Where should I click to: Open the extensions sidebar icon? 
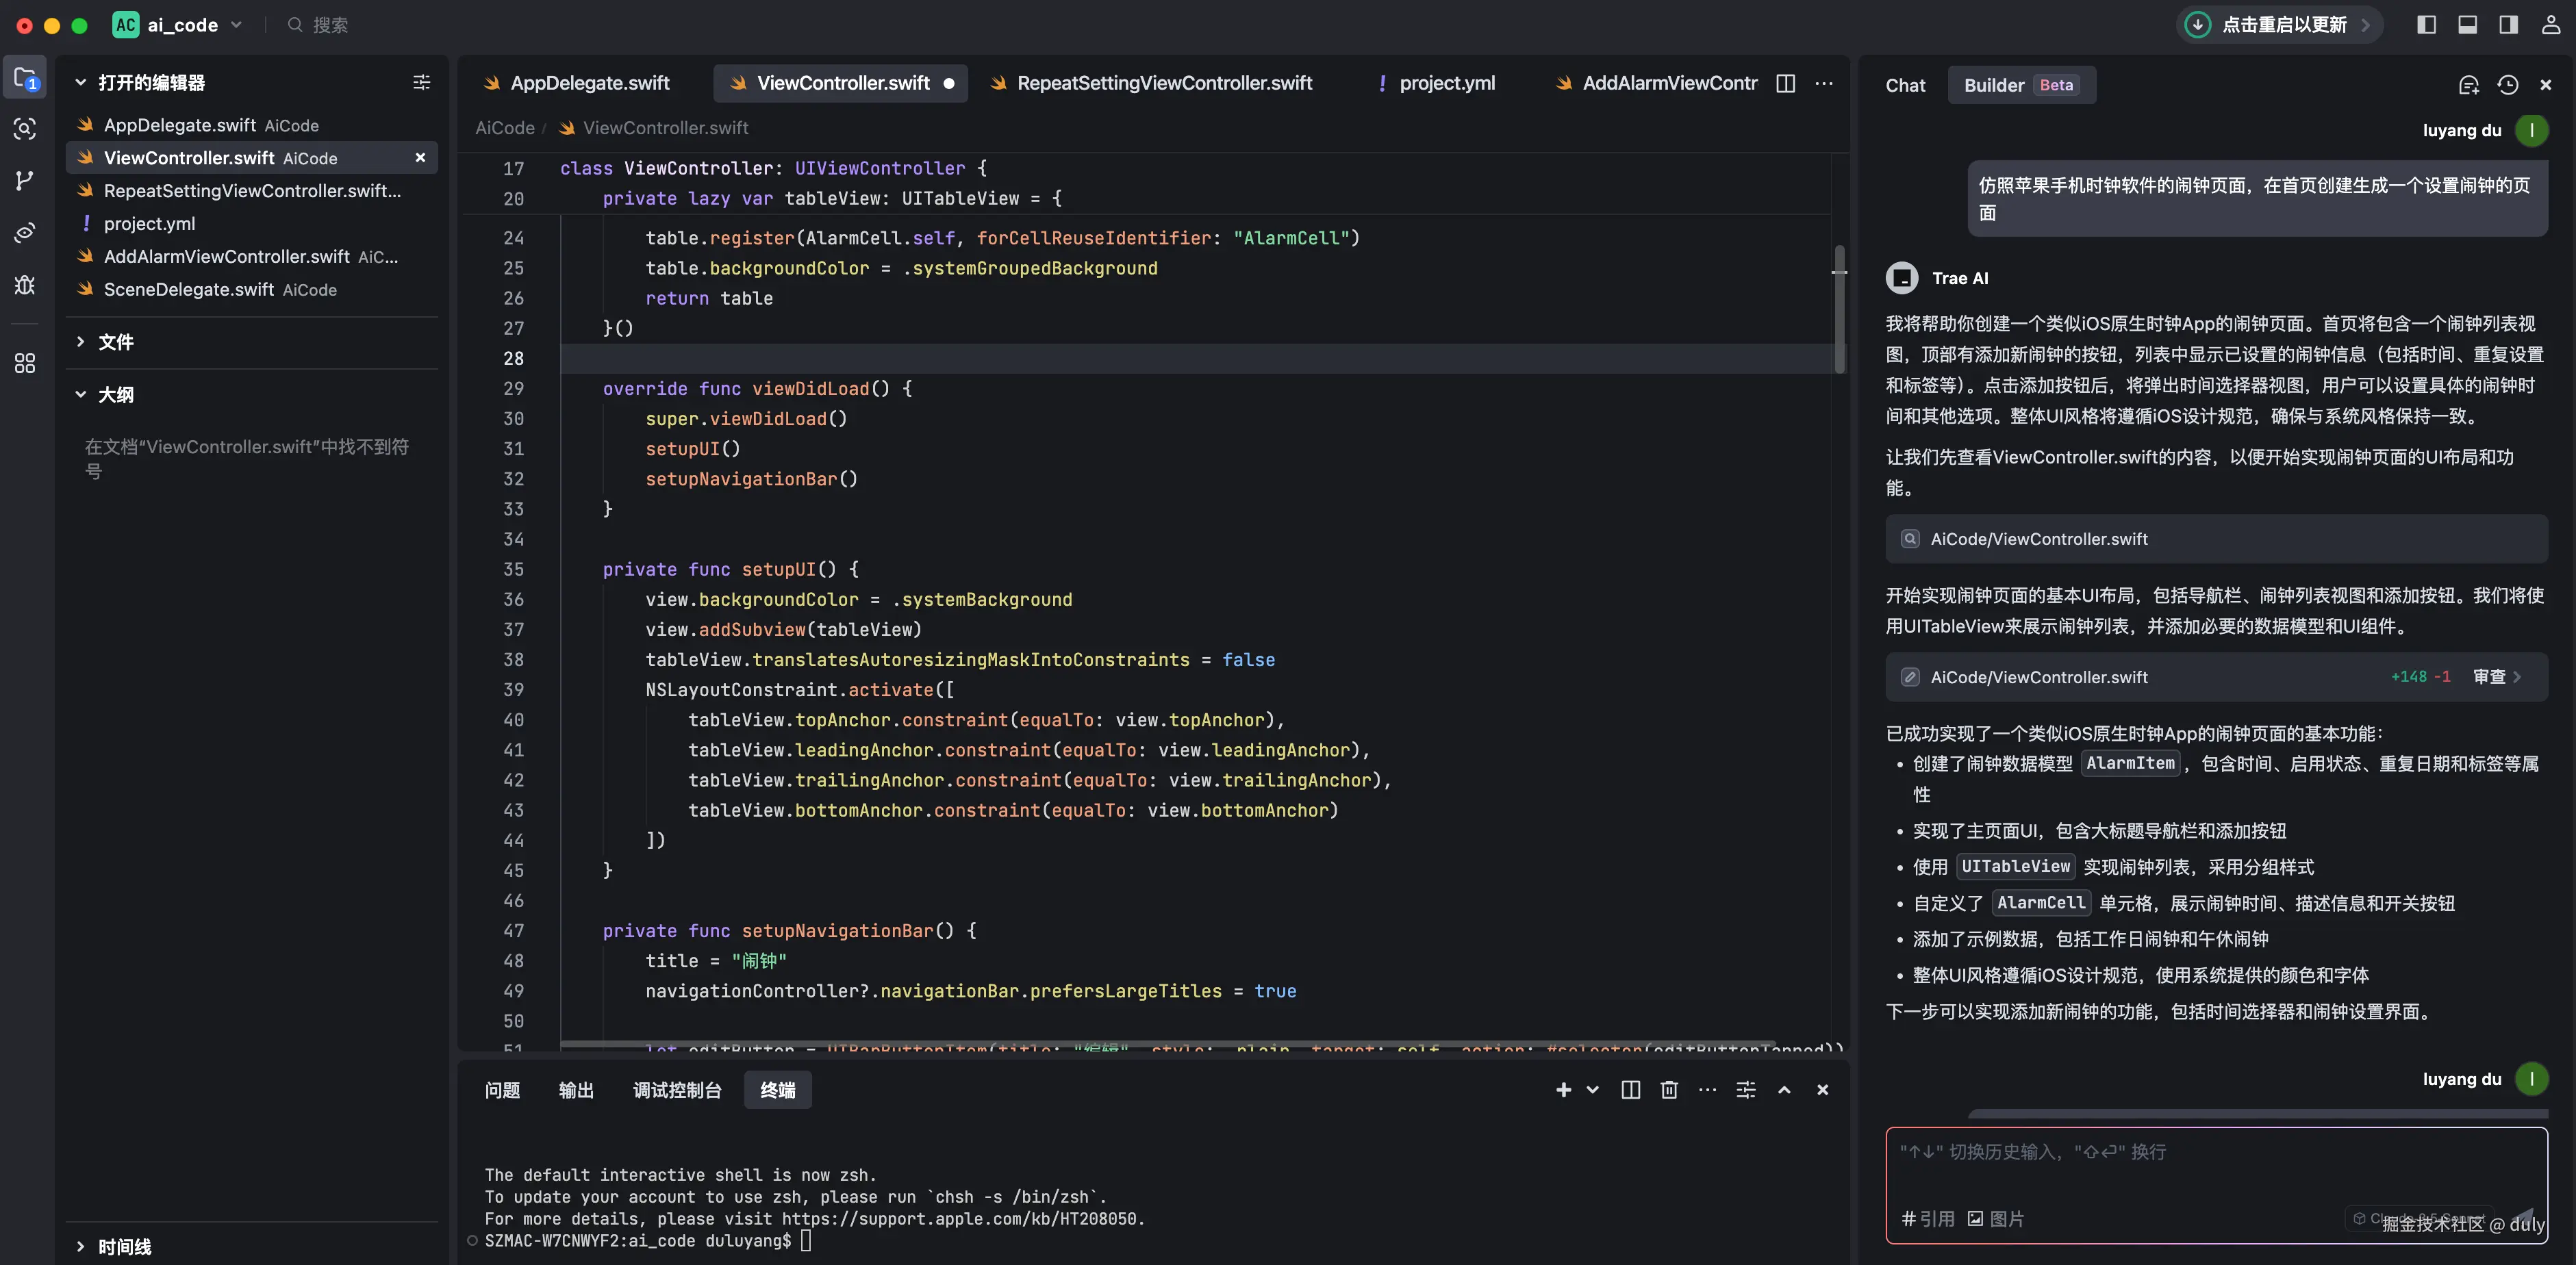click(25, 364)
